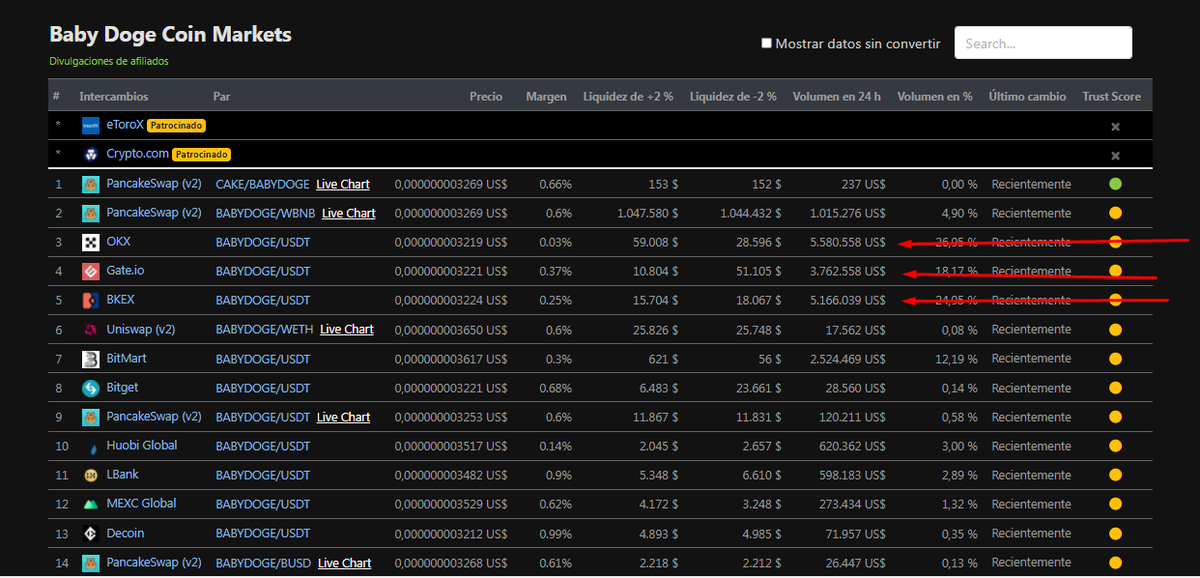Open the OKX exchange link
Viewport: 1200px width, 578px height.
119,242
